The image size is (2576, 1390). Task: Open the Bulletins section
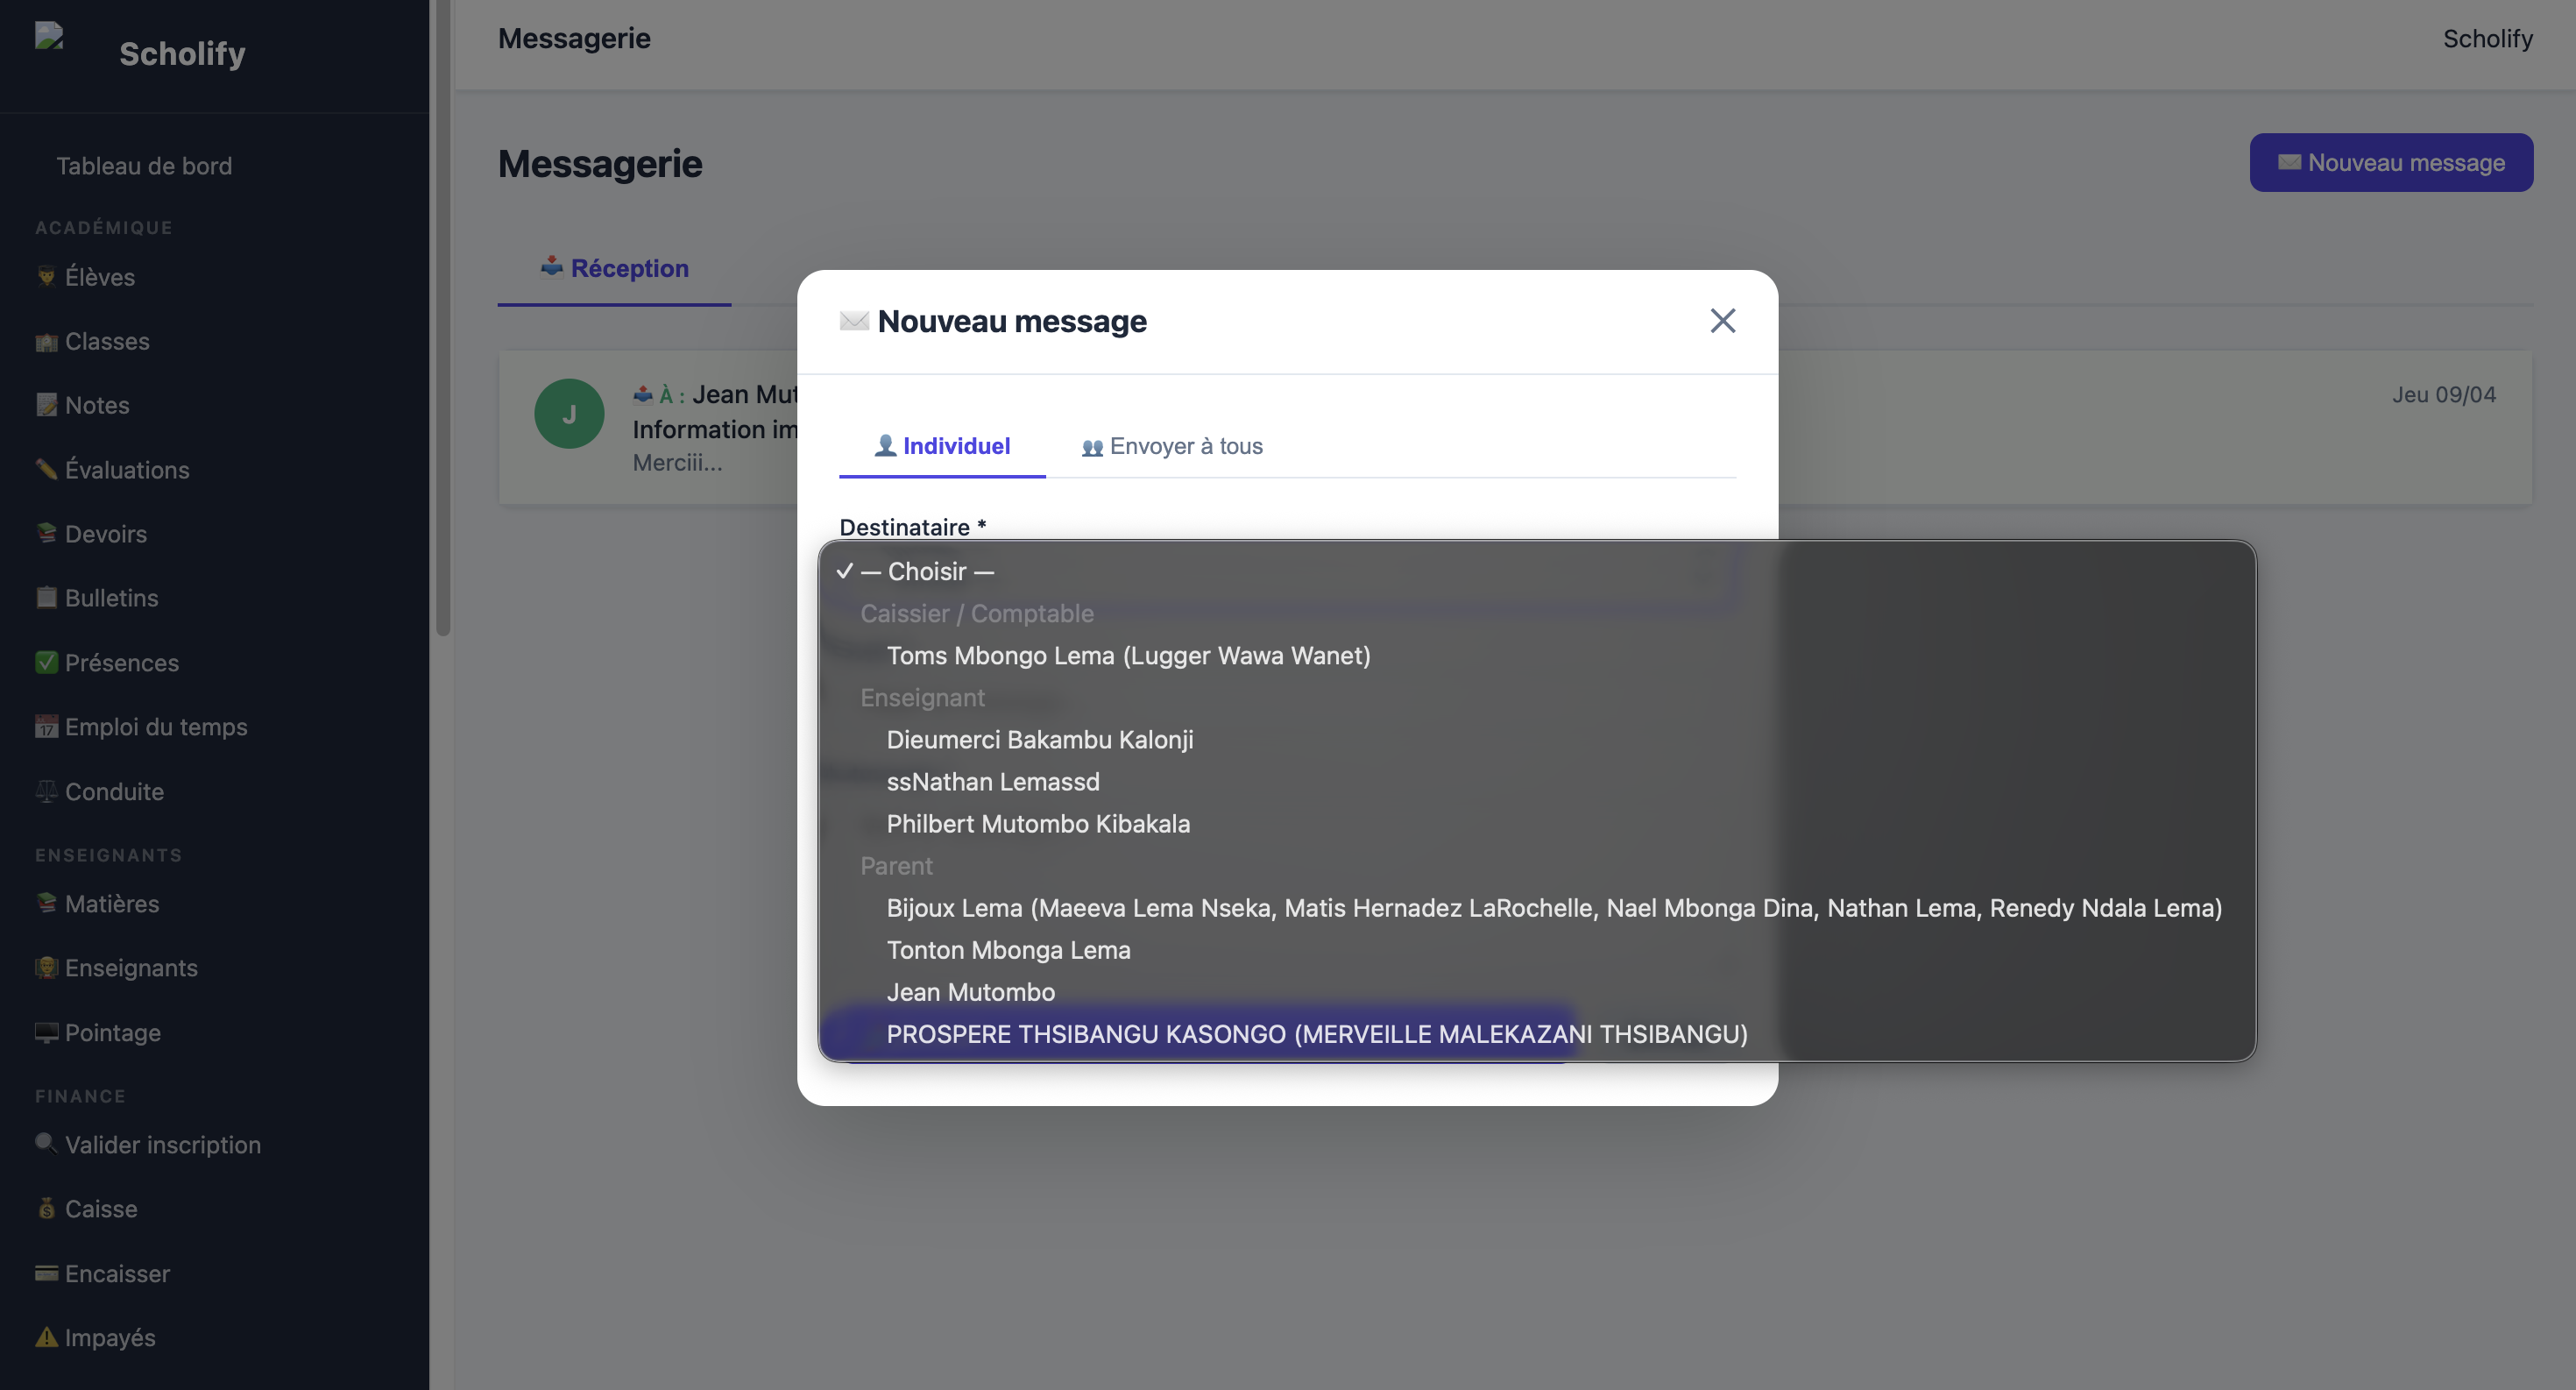(111, 598)
